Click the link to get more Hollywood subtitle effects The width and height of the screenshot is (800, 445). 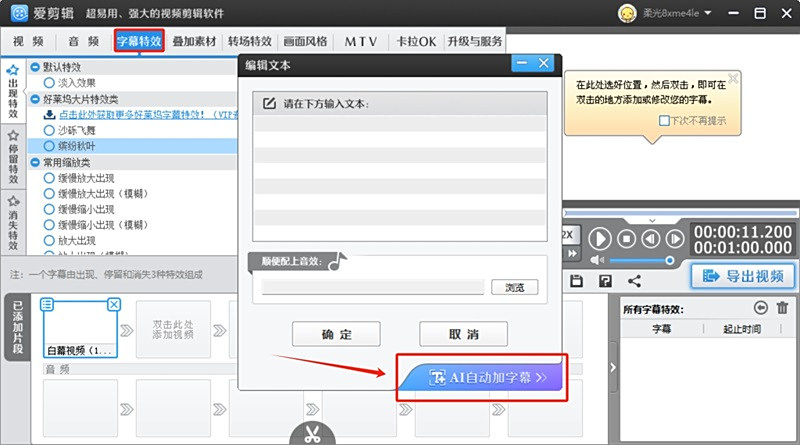tap(148, 115)
